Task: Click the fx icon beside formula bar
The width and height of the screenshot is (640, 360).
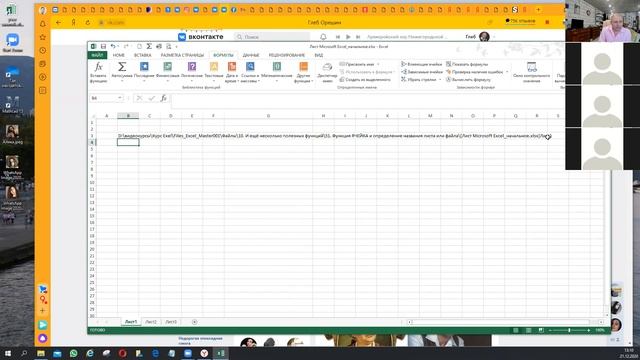Action: point(163,98)
